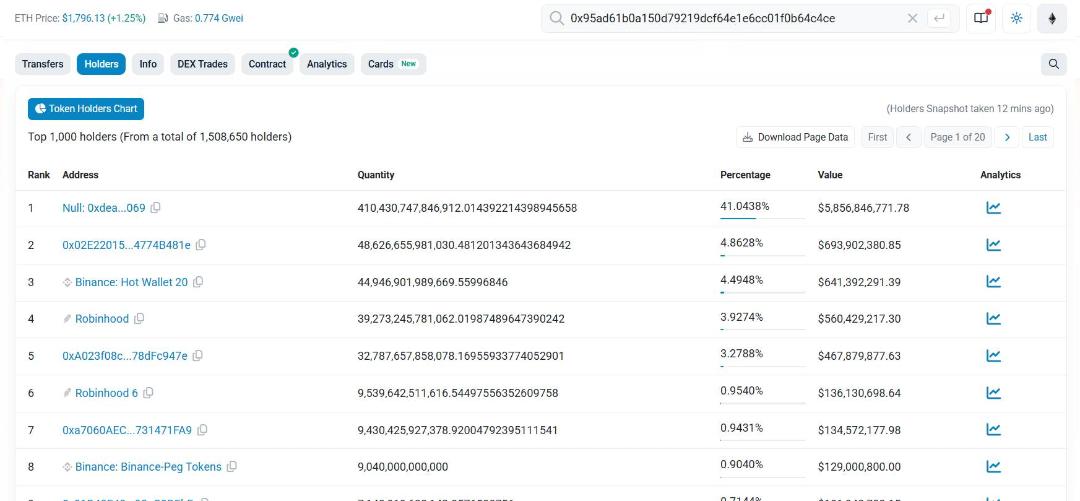
Task: Click value $129,000,800.00
Action: [859, 467]
